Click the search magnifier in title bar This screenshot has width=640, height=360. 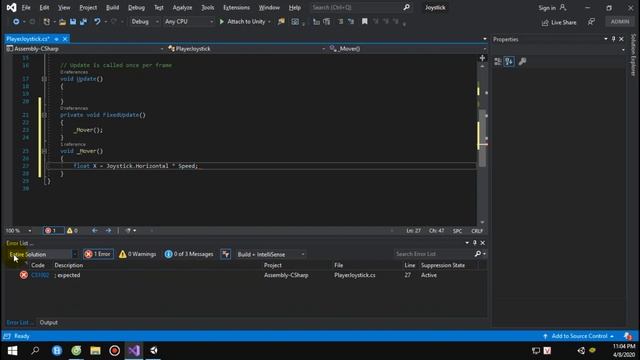point(407,7)
